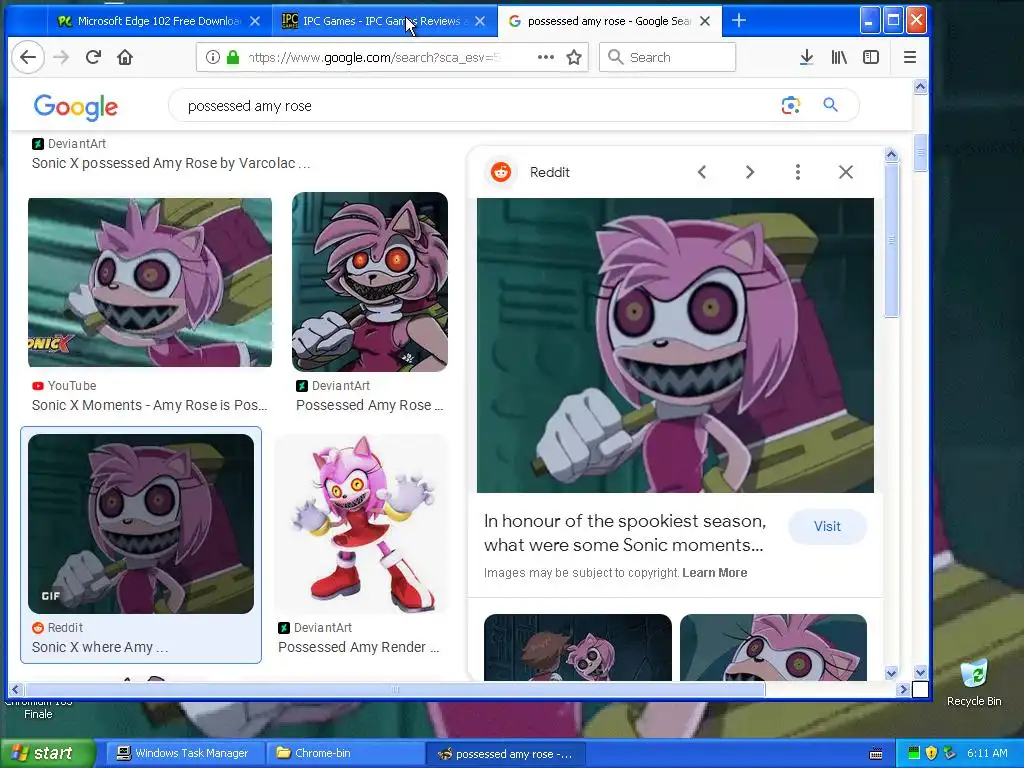The width and height of the screenshot is (1024, 768).
Task: Open more options in the preview panel
Action: point(797,172)
